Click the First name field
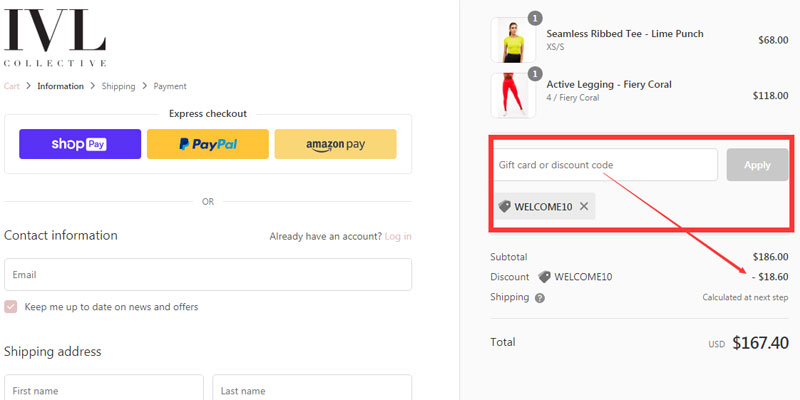The image size is (800, 400). coord(104,390)
